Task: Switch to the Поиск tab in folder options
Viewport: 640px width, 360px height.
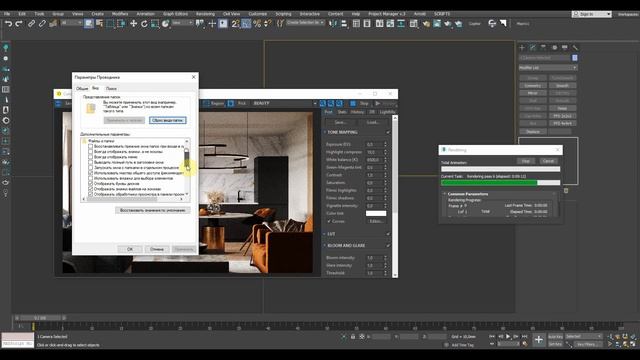Action: tap(111, 89)
